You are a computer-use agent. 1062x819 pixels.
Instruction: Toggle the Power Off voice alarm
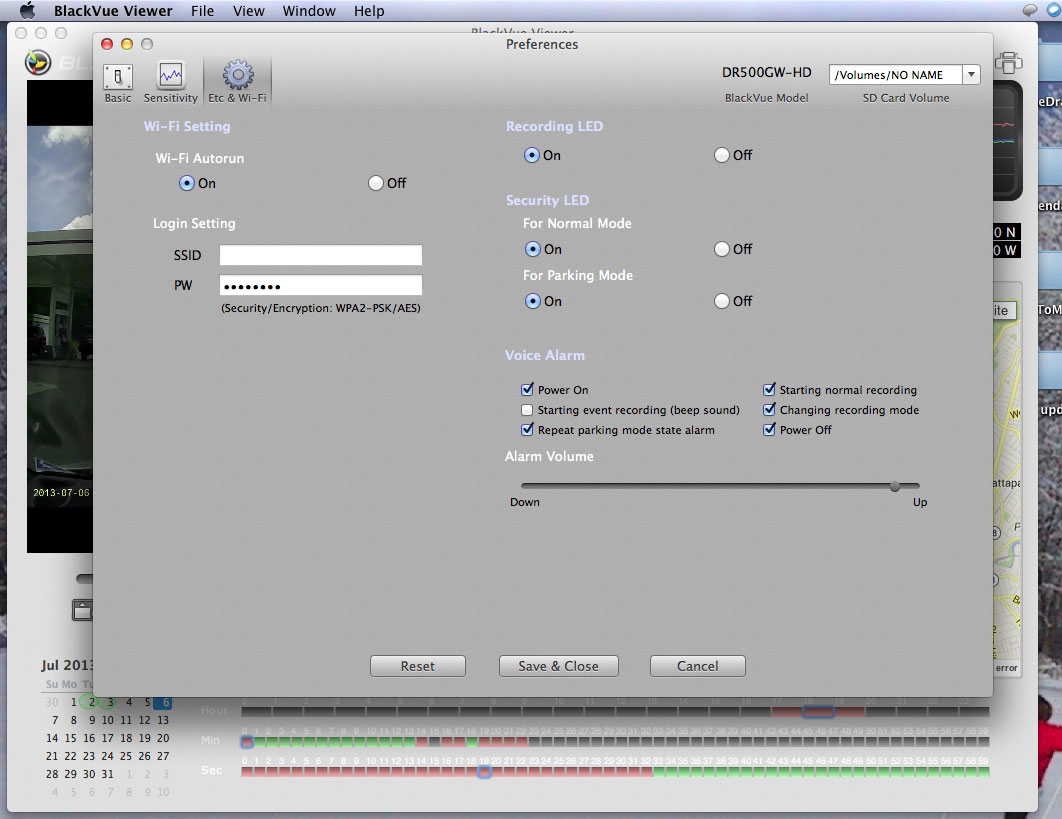[x=769, y=429]
